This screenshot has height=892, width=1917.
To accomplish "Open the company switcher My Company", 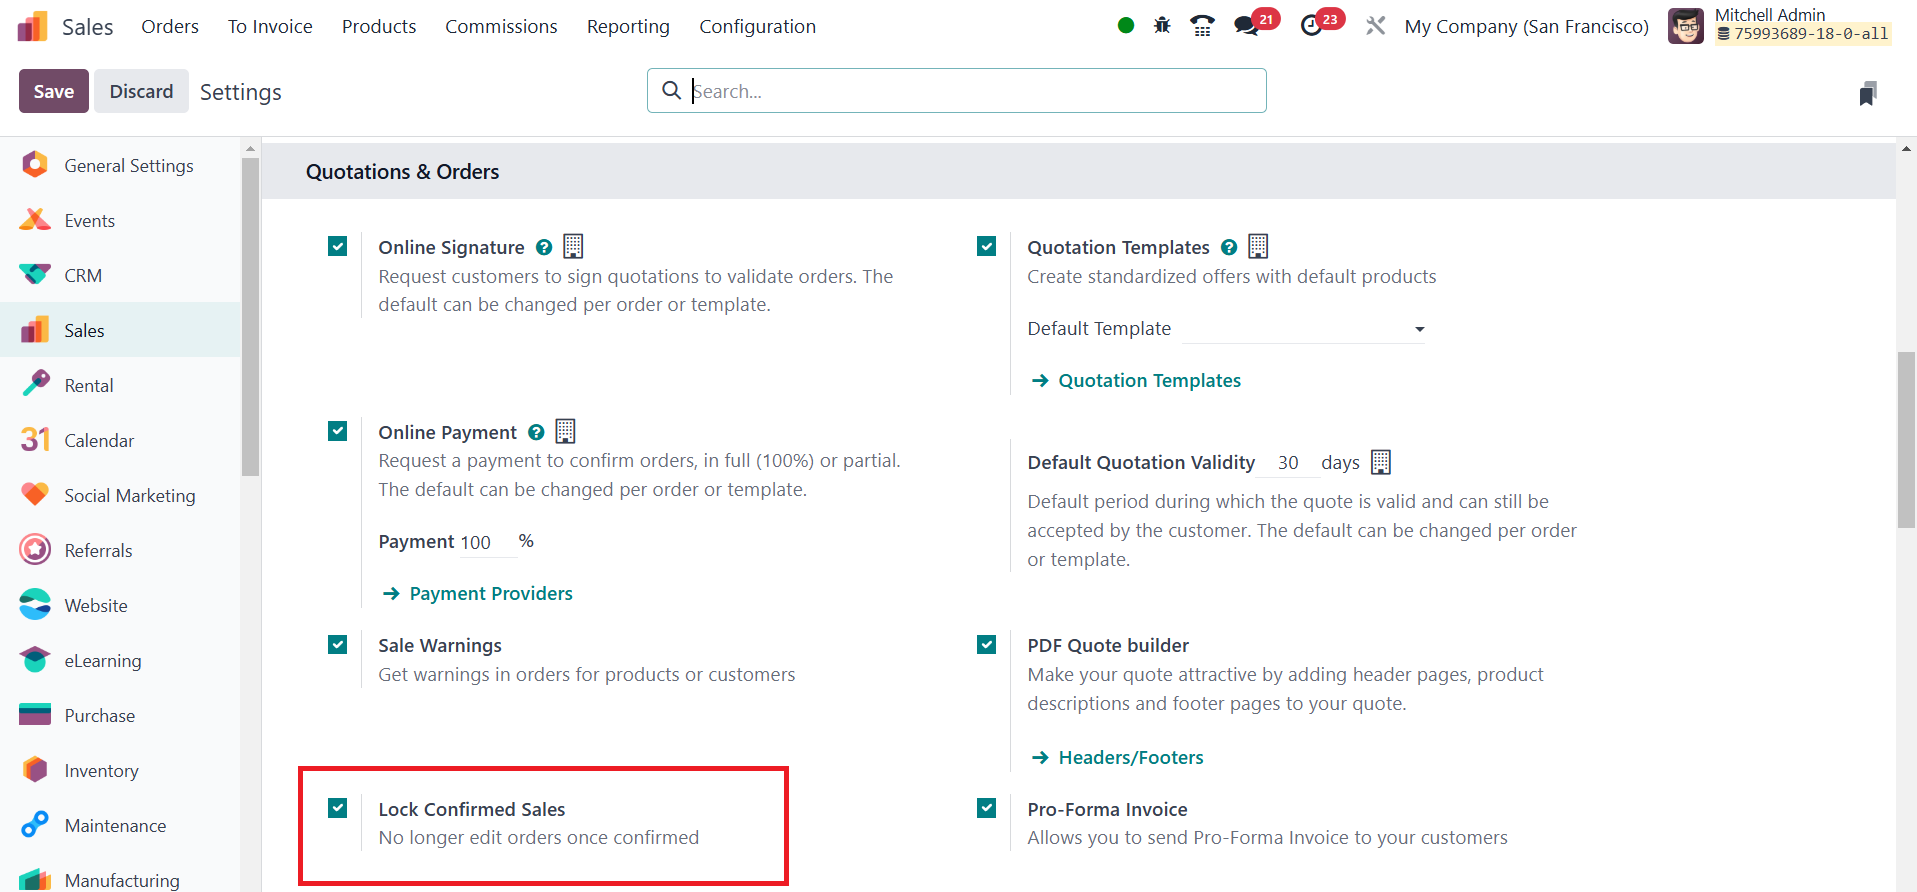I will click(x=1526, y=26).
